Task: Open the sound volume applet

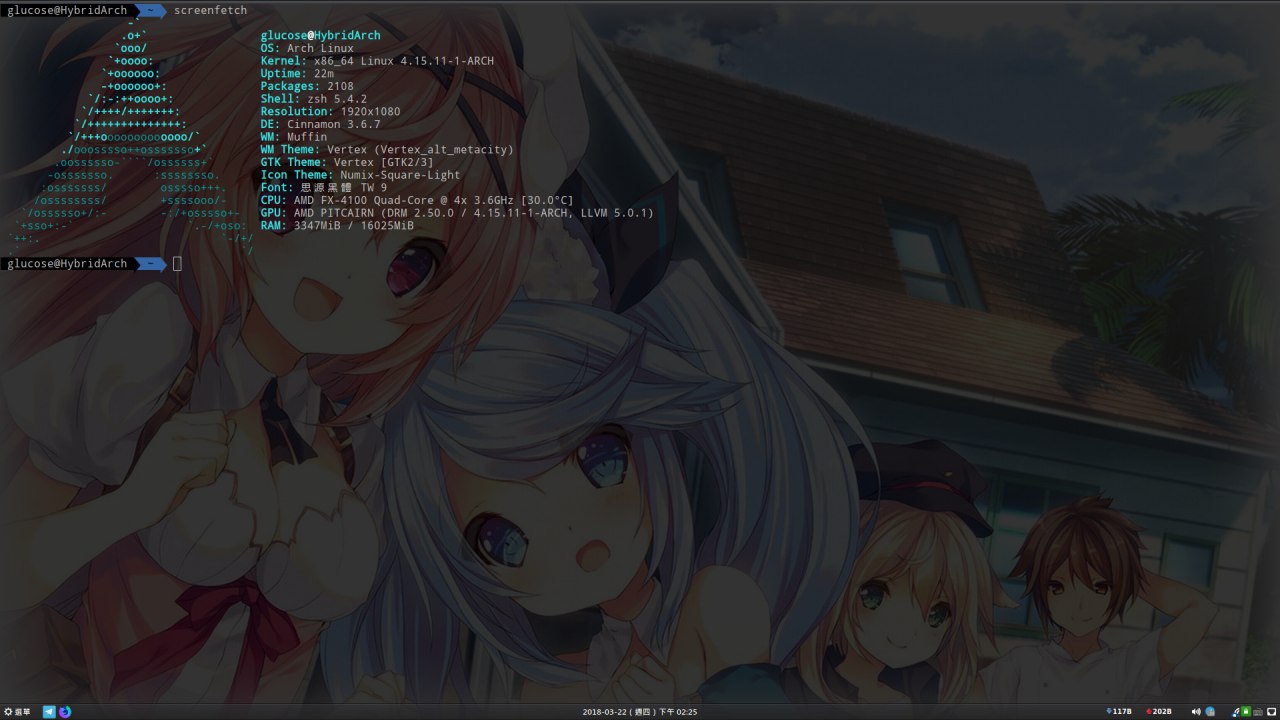Action: pos(1197,712)
